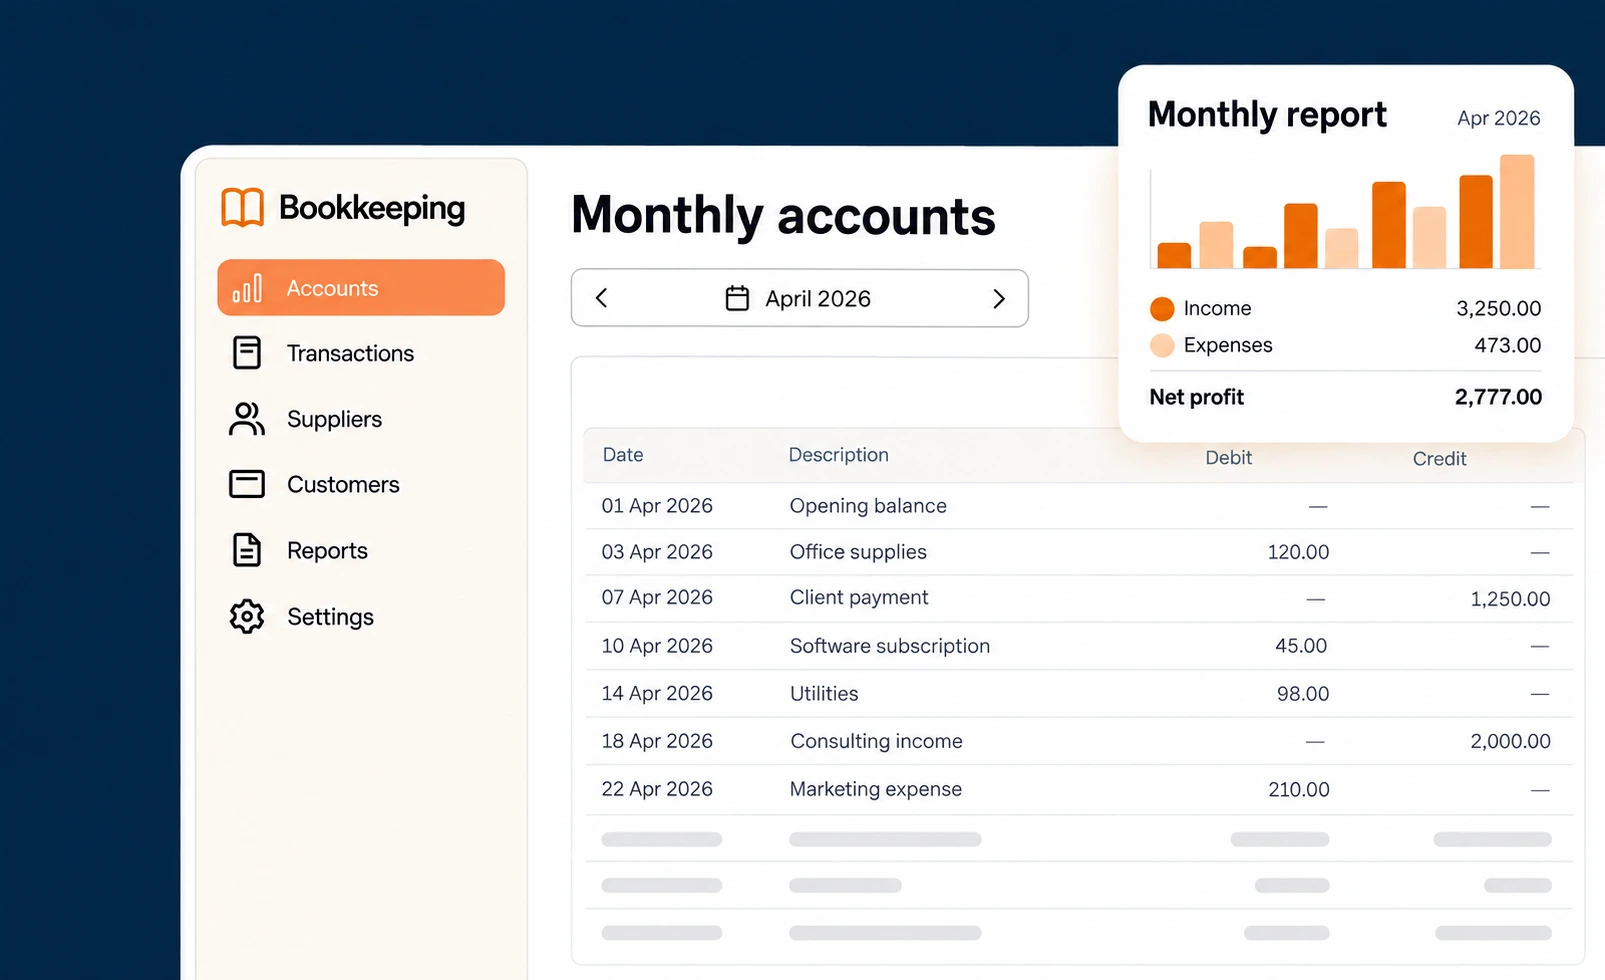Open the Reports section label
The image size is (1605, 980).
[327, 550]
